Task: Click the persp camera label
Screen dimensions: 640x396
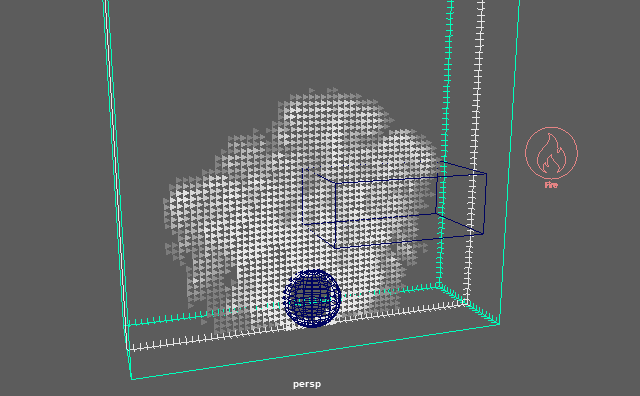Action: point(307,384)
